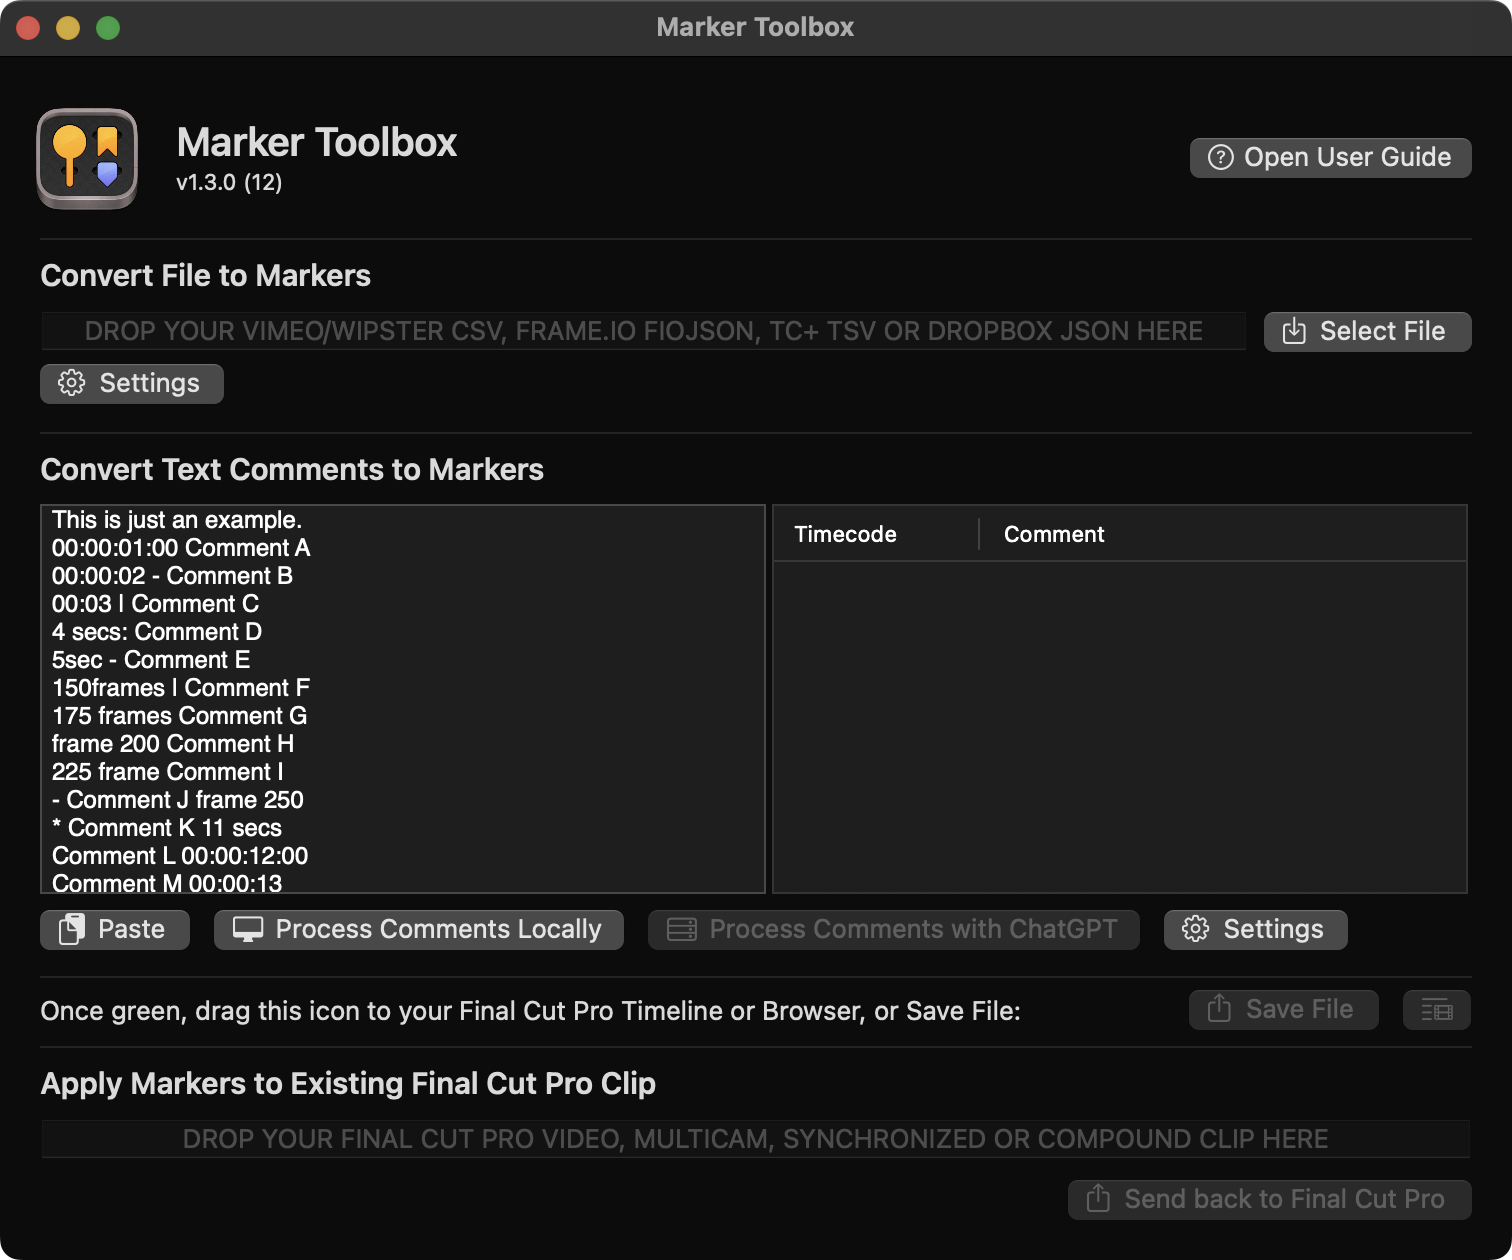Click the Select File button

1367,332
